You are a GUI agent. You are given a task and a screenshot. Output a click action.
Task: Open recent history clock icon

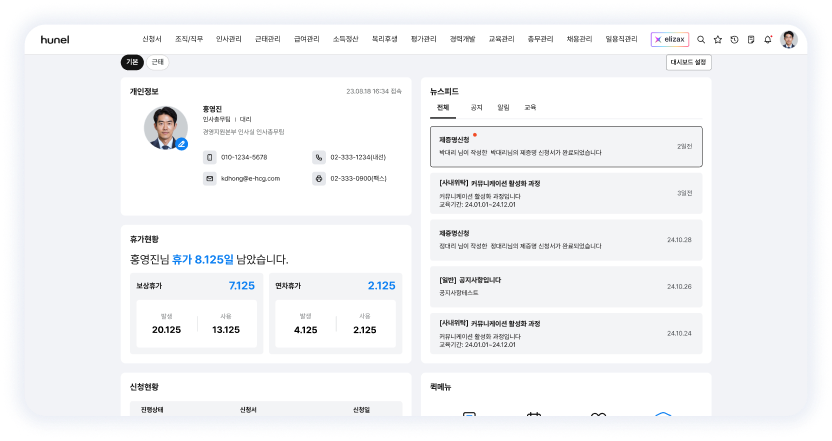(734, 40)
